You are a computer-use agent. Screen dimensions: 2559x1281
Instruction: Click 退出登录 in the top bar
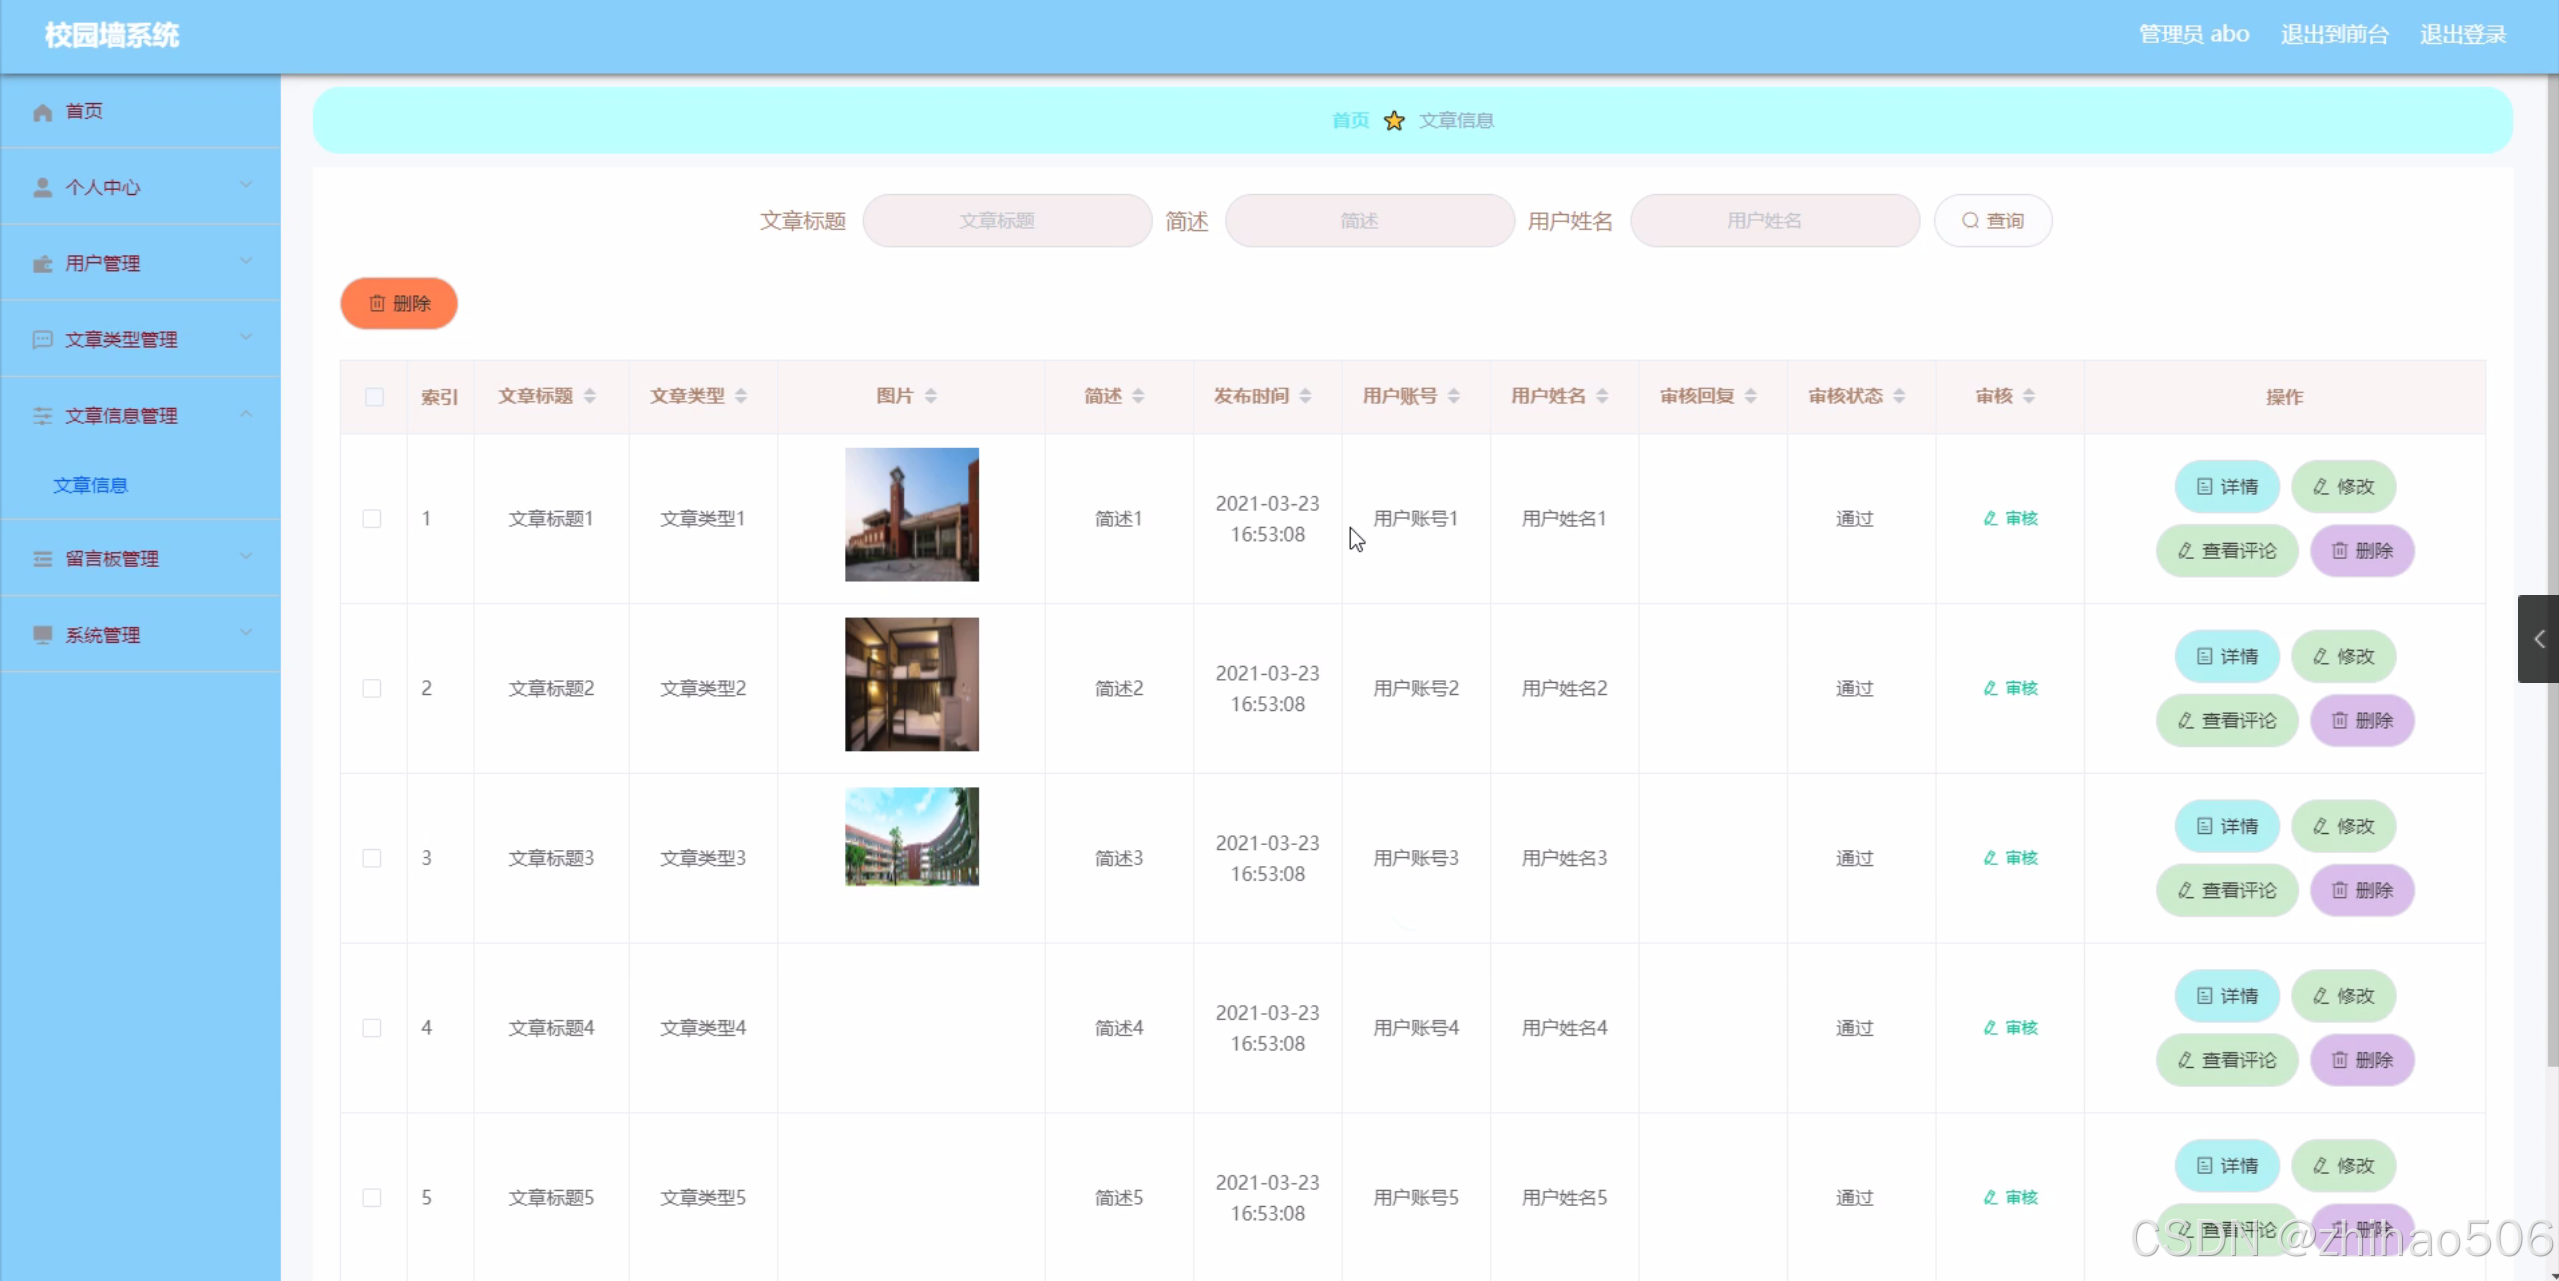tap(2462, 35)
